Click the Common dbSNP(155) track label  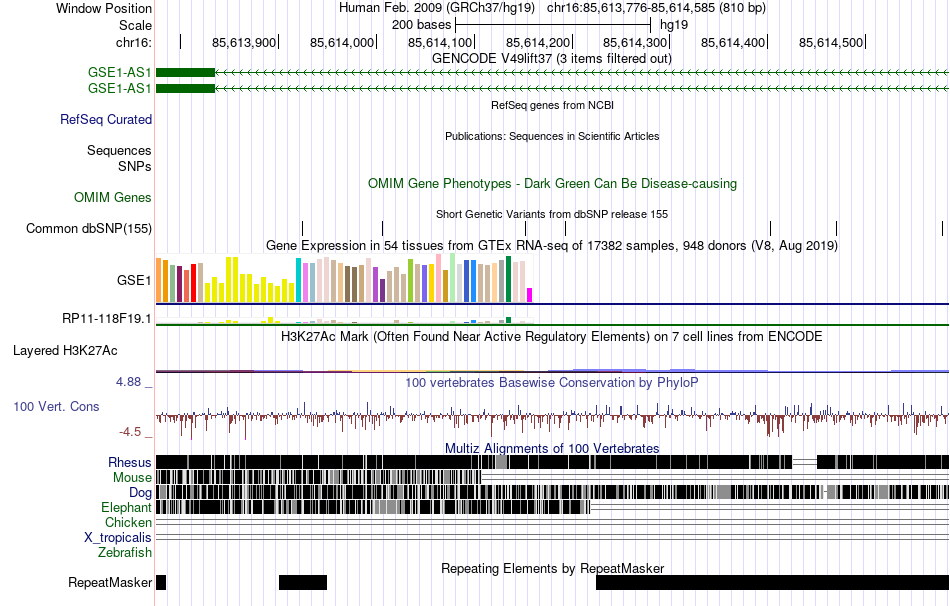pos(88,228)
